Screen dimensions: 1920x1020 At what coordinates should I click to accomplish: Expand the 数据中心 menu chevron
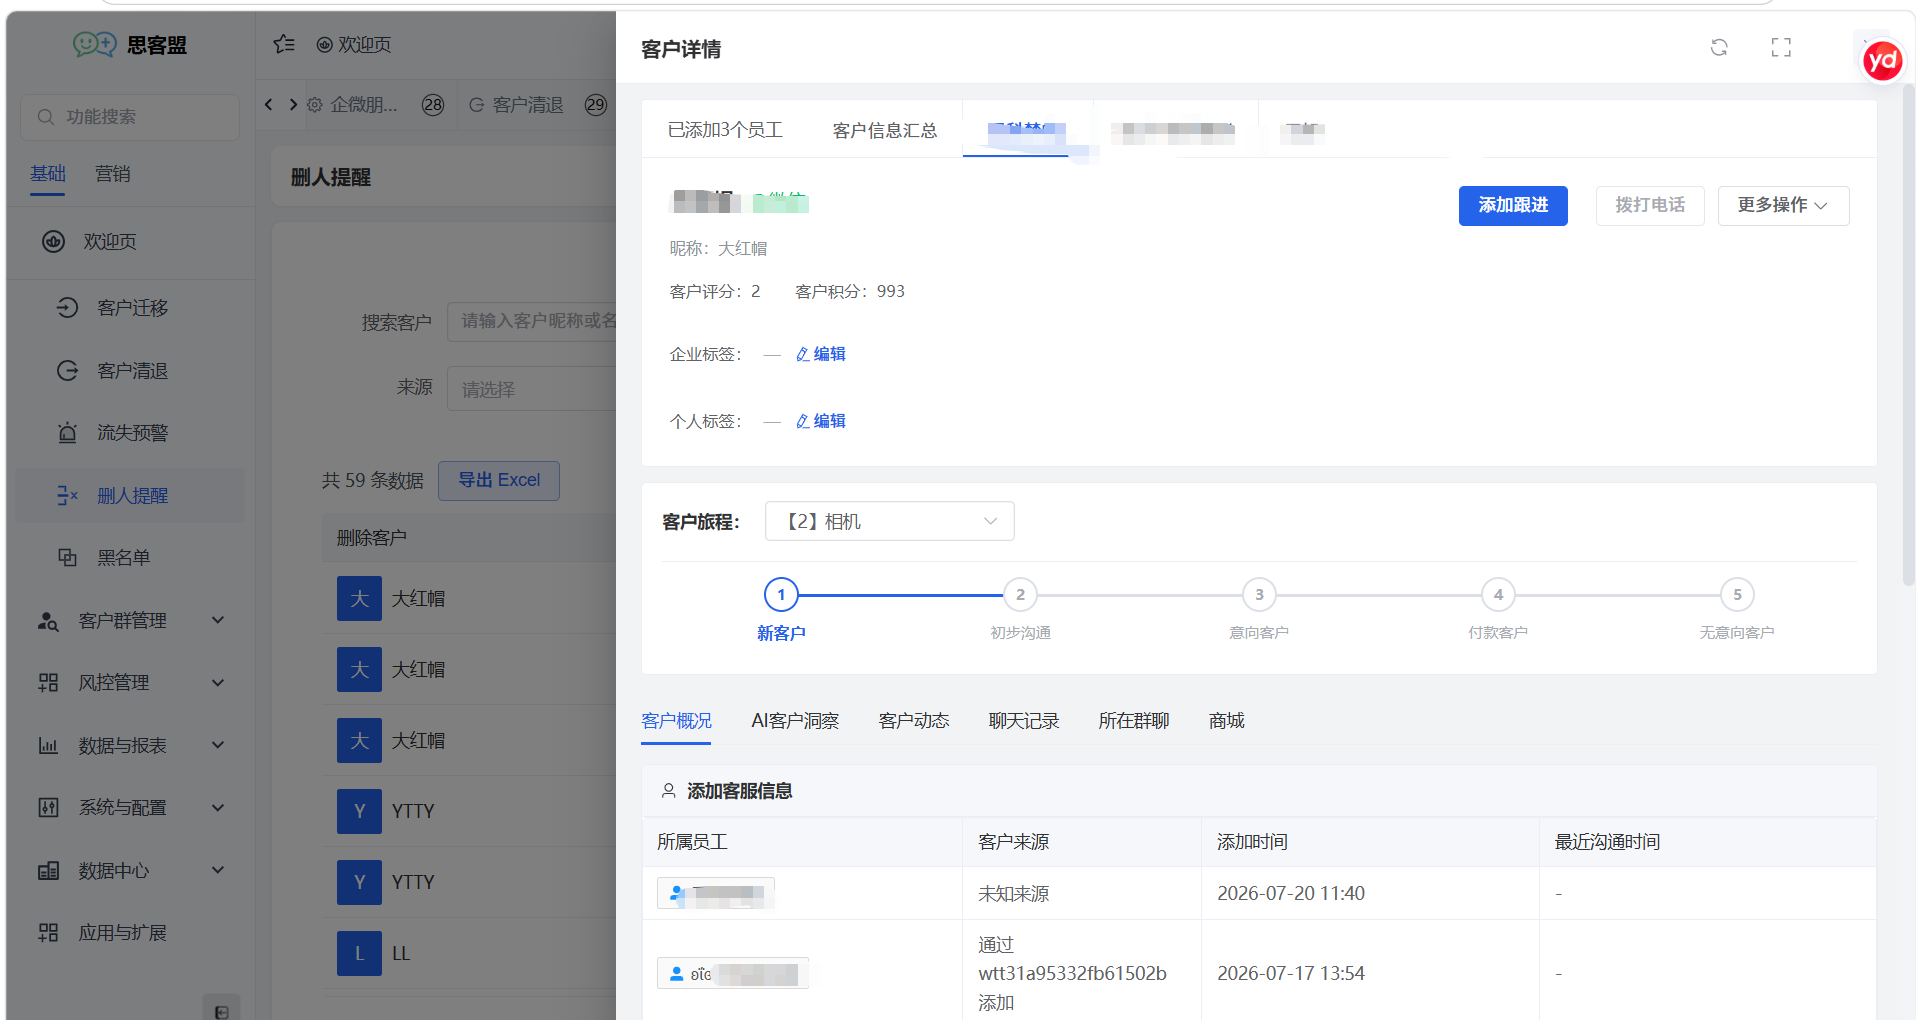click(218, 870)
